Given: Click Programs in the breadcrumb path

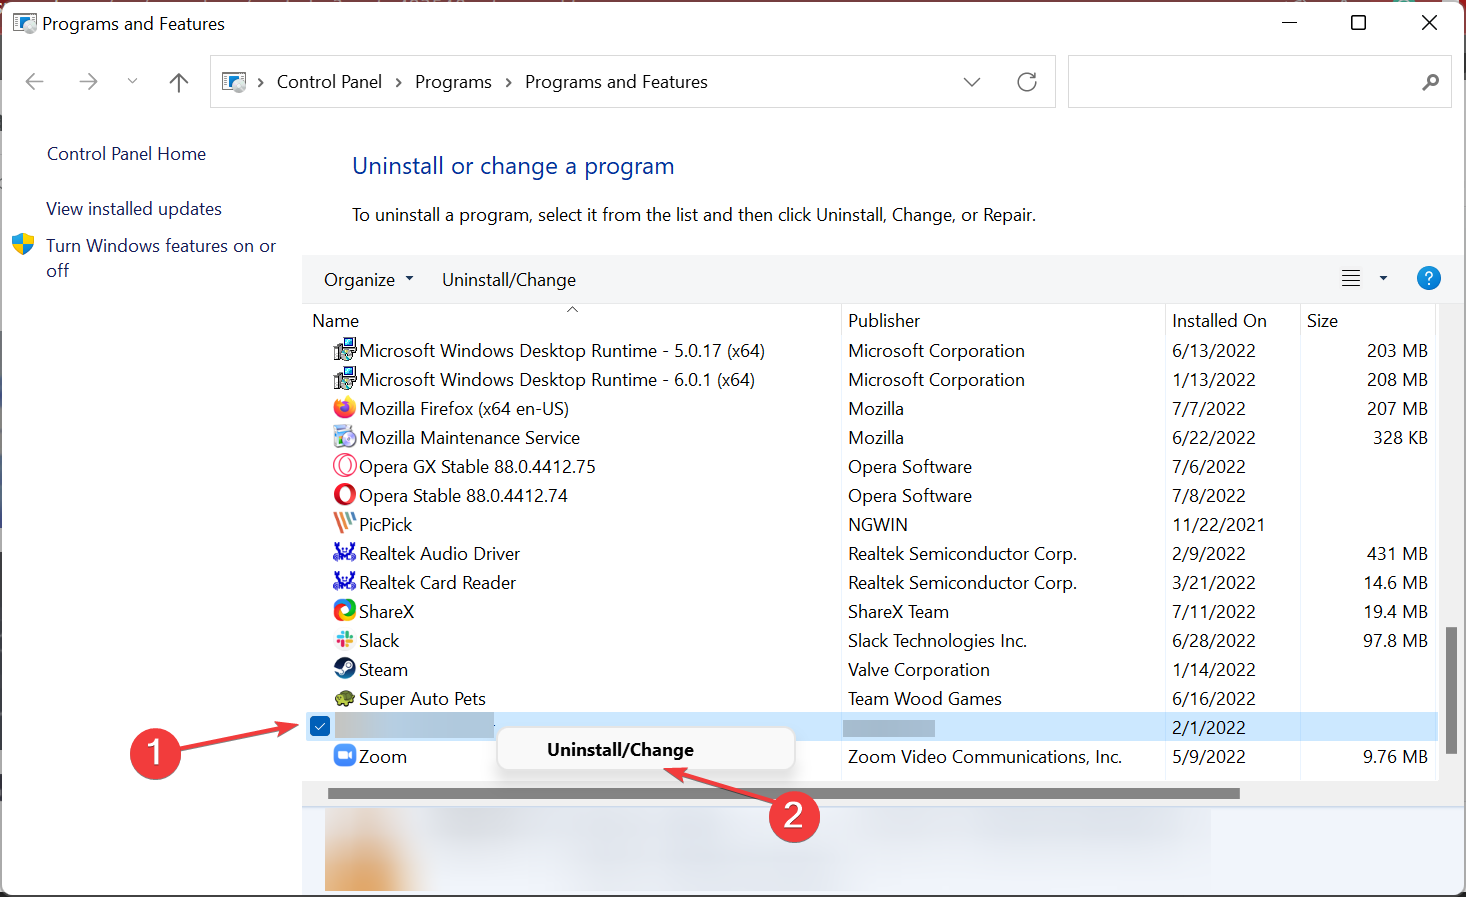Looking at the screenshot, I should (453, 82).
